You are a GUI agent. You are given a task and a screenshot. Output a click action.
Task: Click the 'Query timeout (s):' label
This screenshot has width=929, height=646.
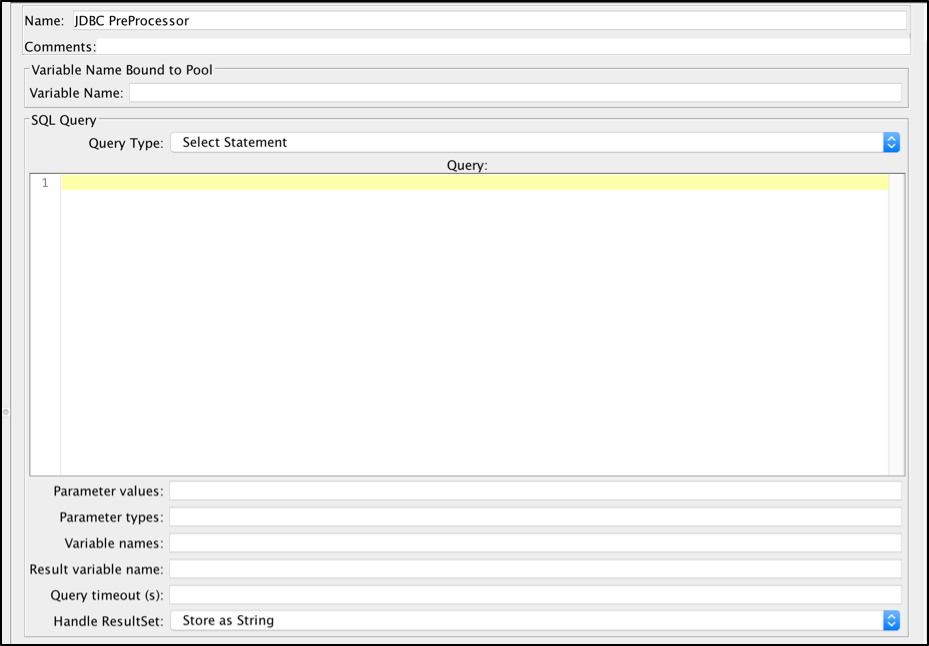107,596
